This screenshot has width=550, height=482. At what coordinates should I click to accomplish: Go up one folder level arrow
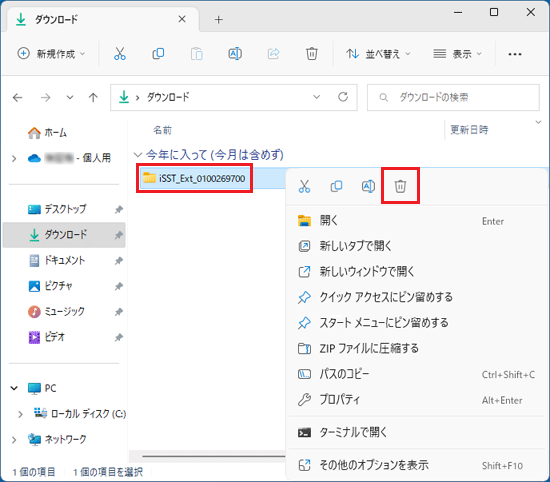coord(93,98)
